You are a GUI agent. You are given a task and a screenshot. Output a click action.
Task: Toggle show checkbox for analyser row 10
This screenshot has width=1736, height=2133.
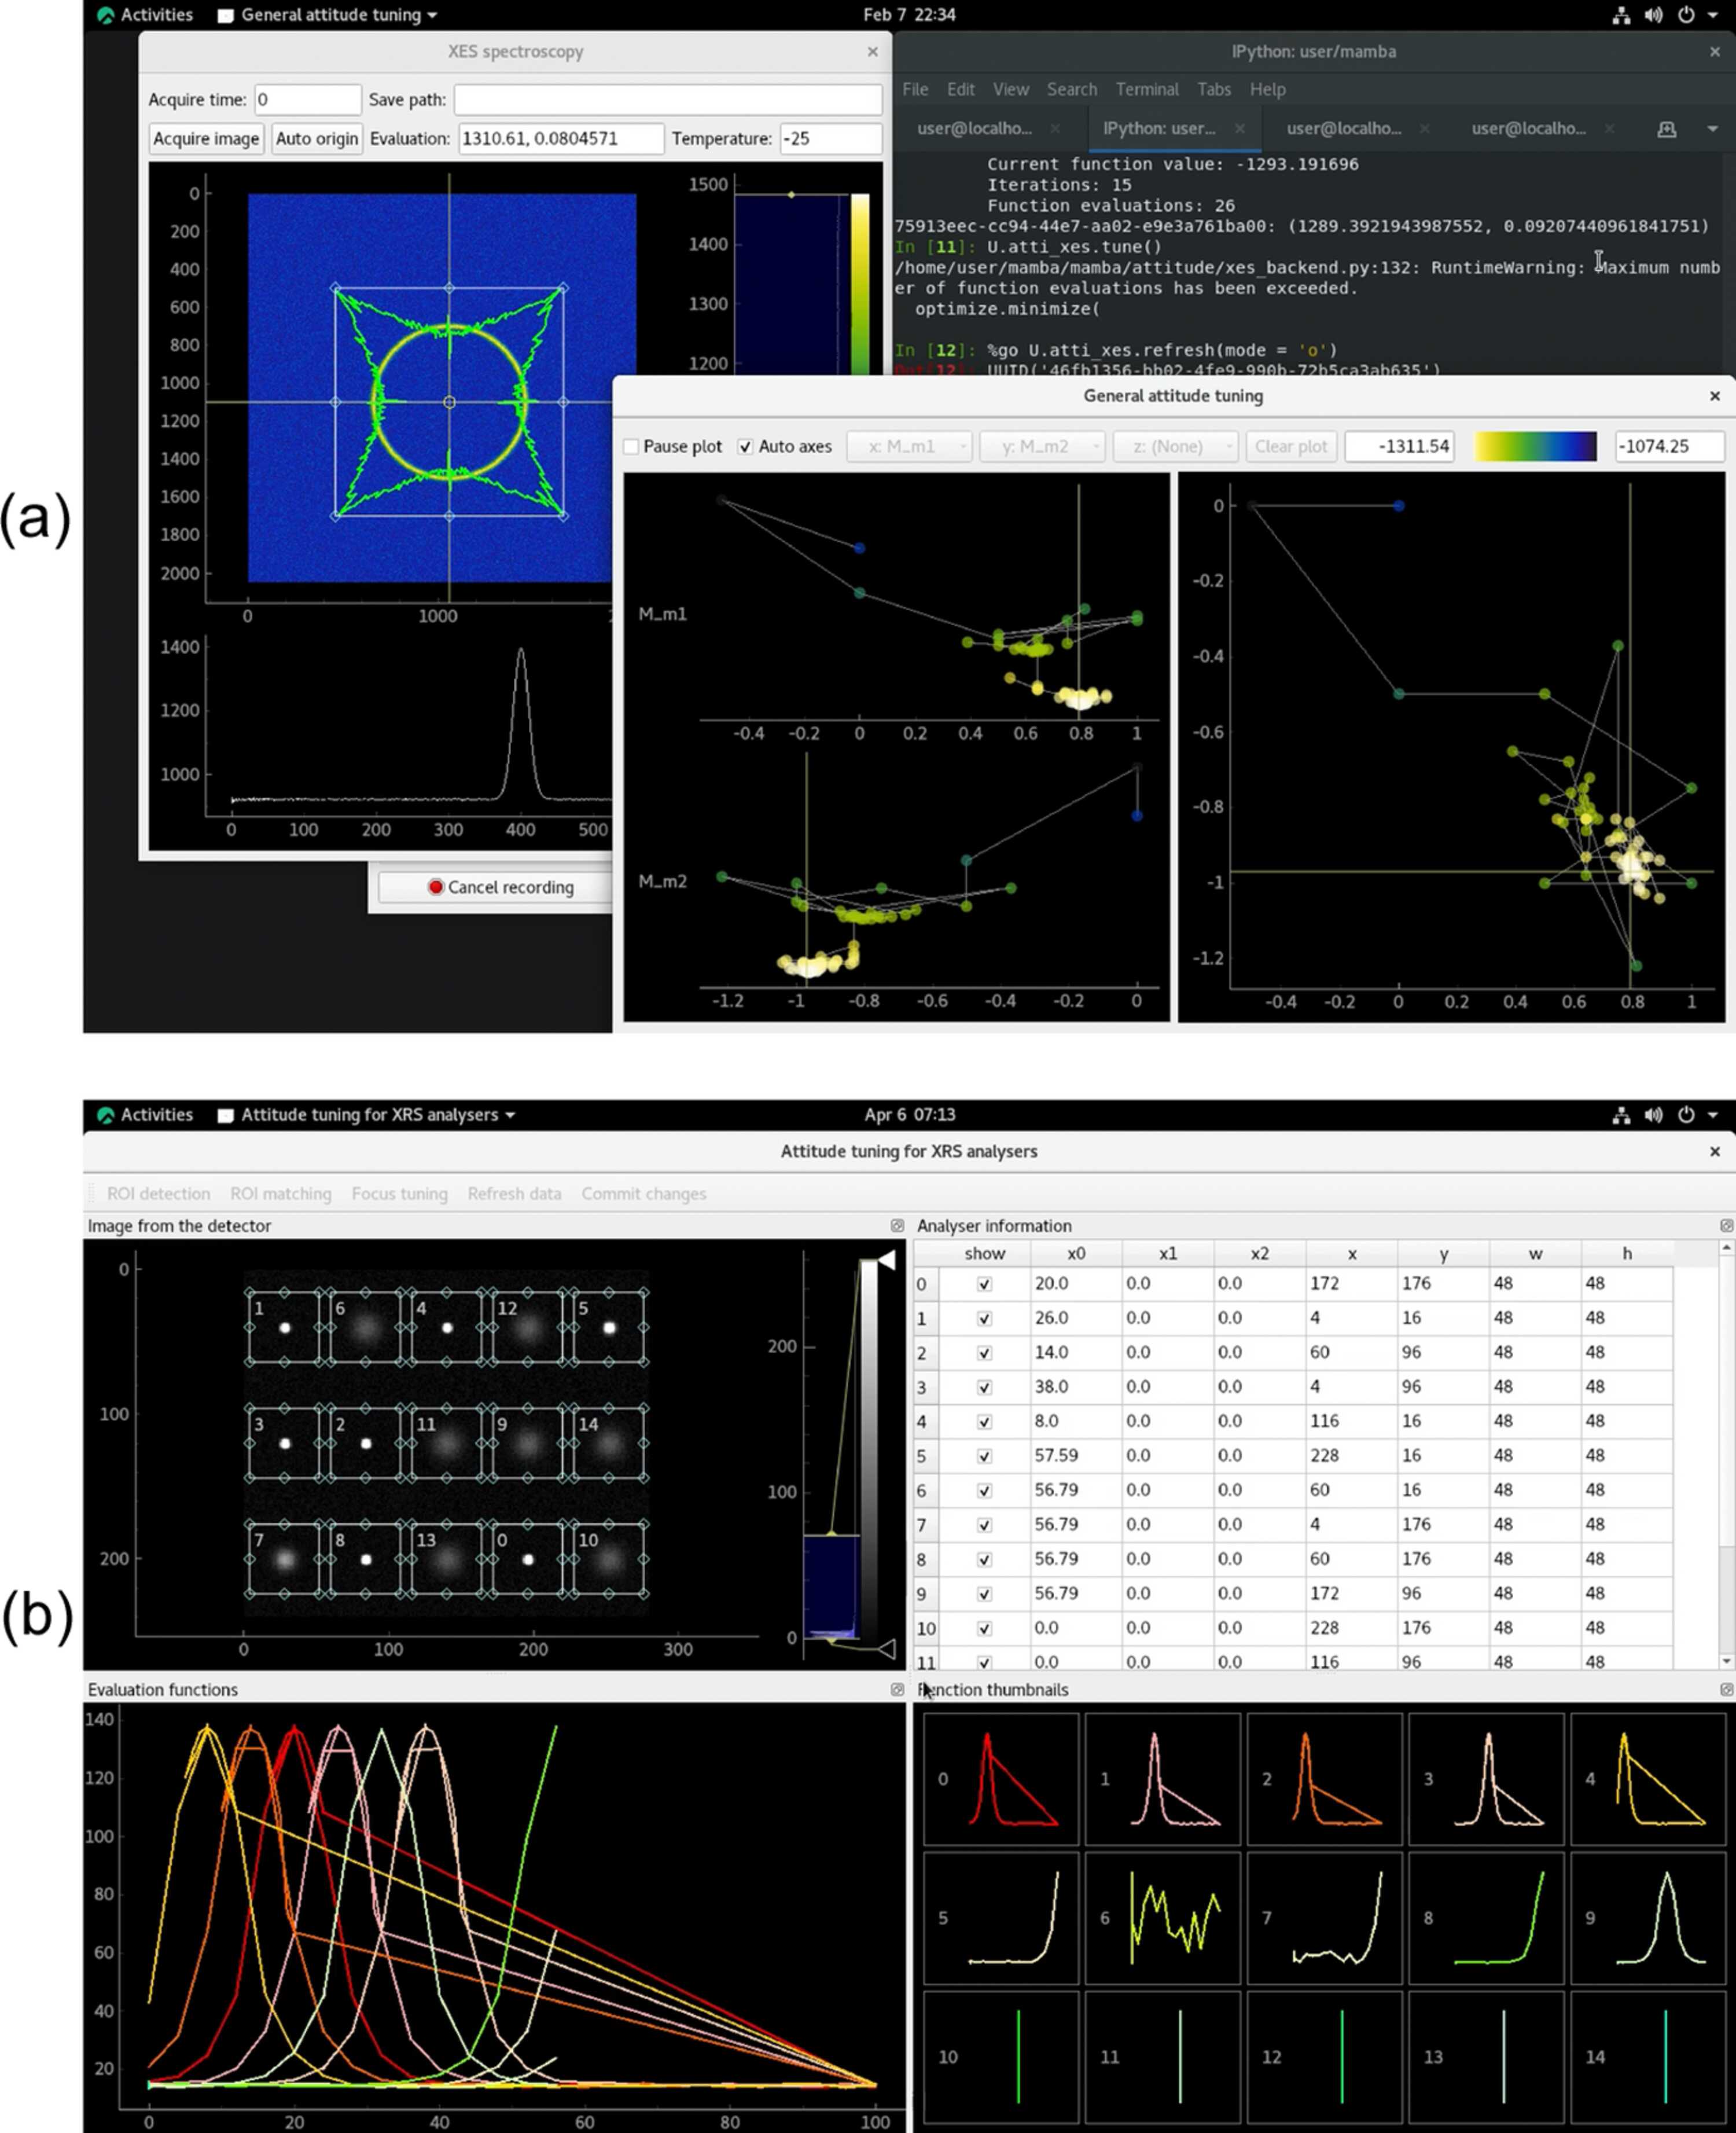tap(984, 1628)
